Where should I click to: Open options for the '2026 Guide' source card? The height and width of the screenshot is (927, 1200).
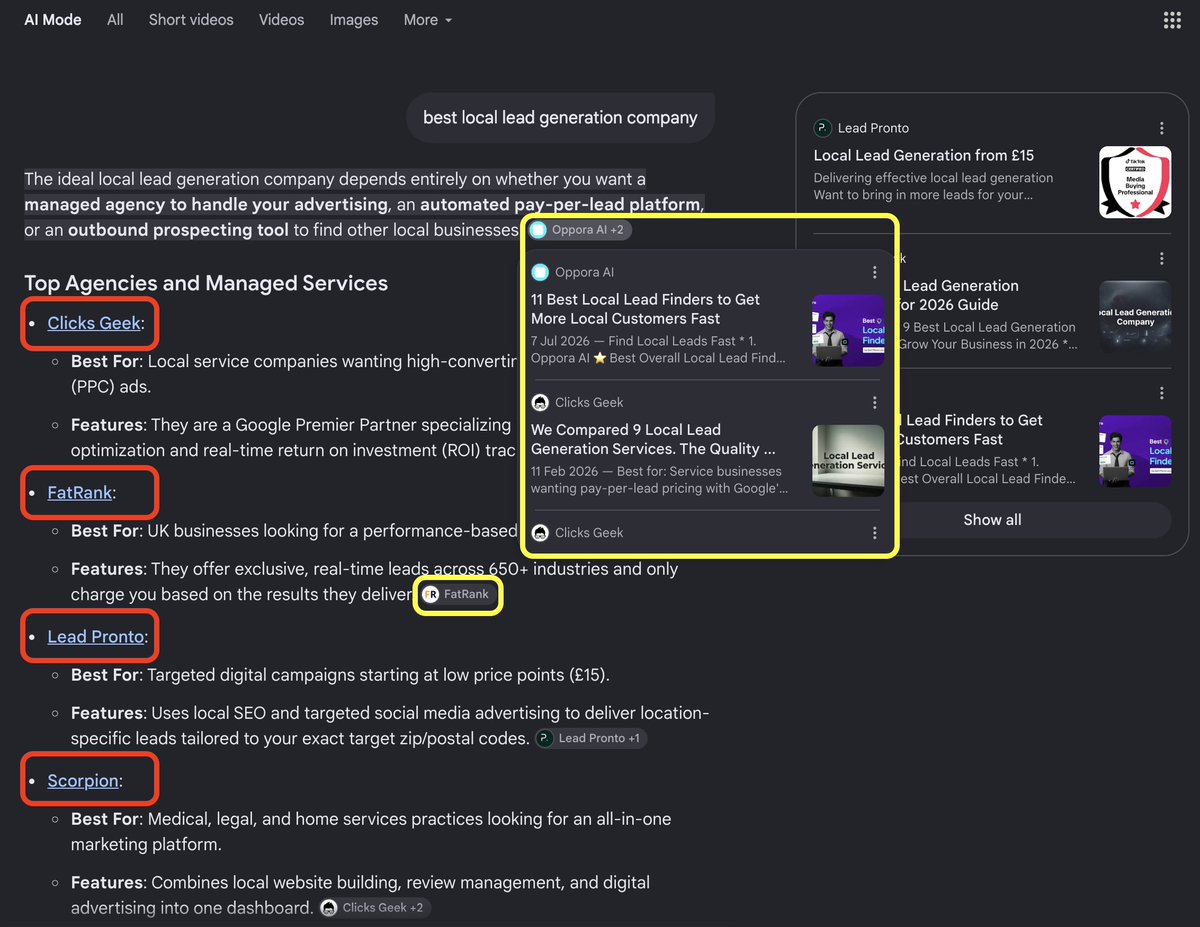point(1162,259)
